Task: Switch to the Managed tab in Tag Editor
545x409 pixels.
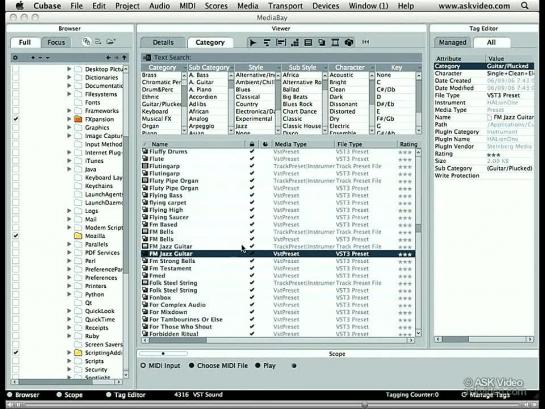Action: click(x=452, y=42)
